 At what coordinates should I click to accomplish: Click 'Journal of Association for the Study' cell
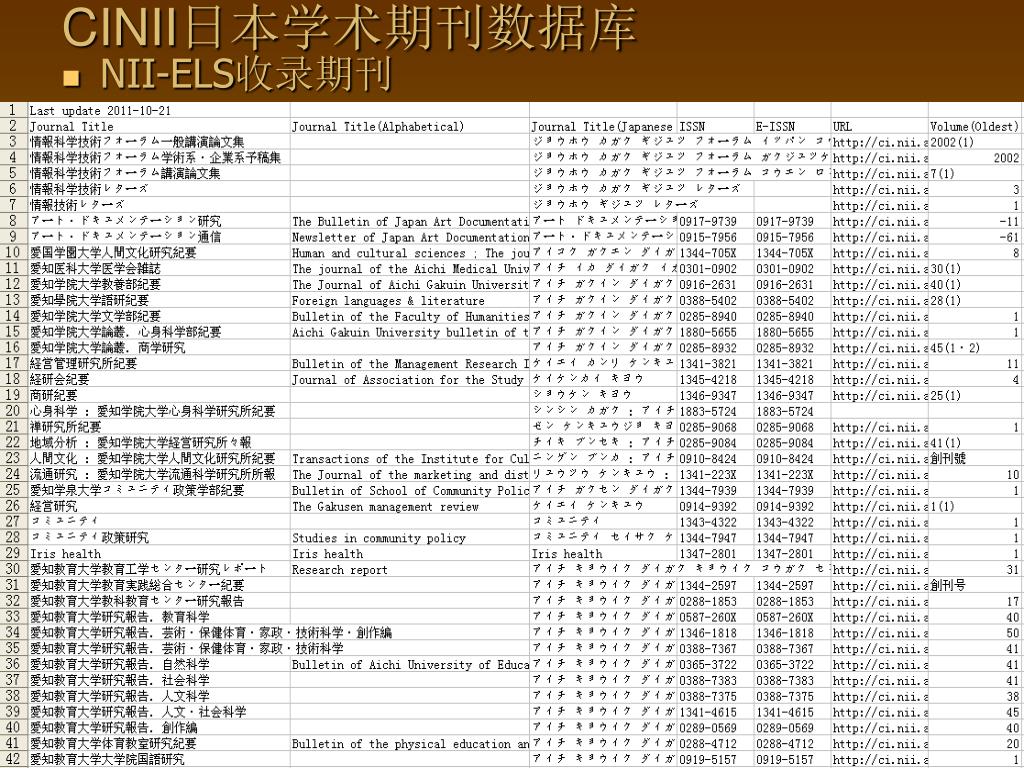(409, 379)
